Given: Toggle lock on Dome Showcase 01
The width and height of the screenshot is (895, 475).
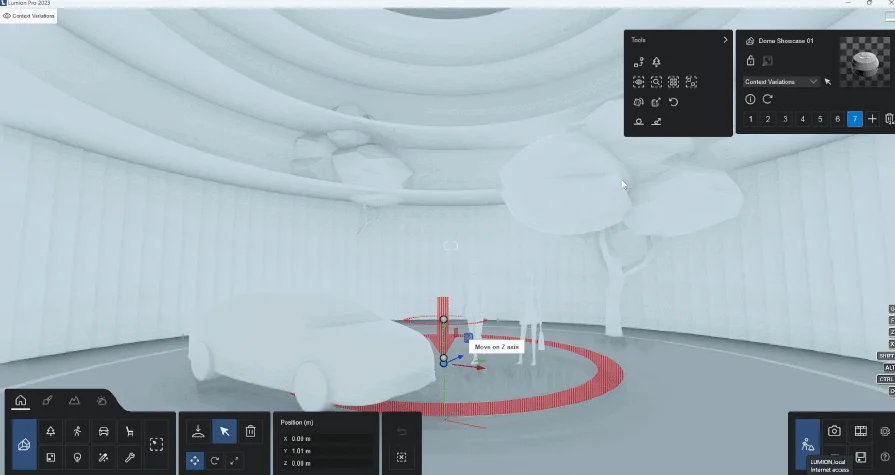Looking at the screenshot, I should (751, 61).
